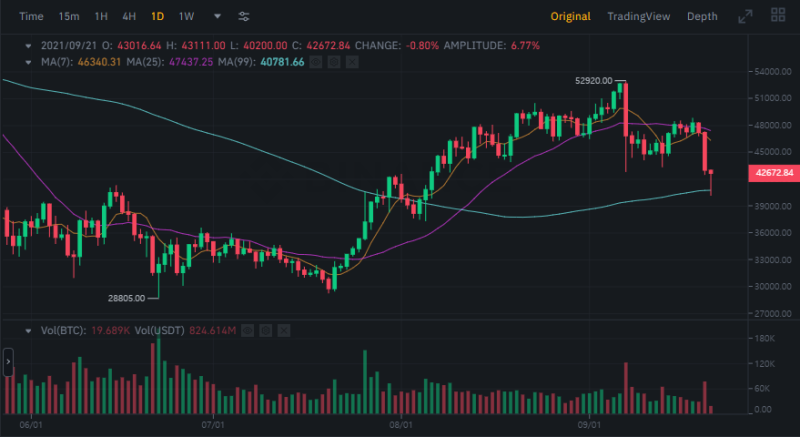Collapse the MA indicator legend row
This screenshot has height=437, width=800.
[29, 62]
